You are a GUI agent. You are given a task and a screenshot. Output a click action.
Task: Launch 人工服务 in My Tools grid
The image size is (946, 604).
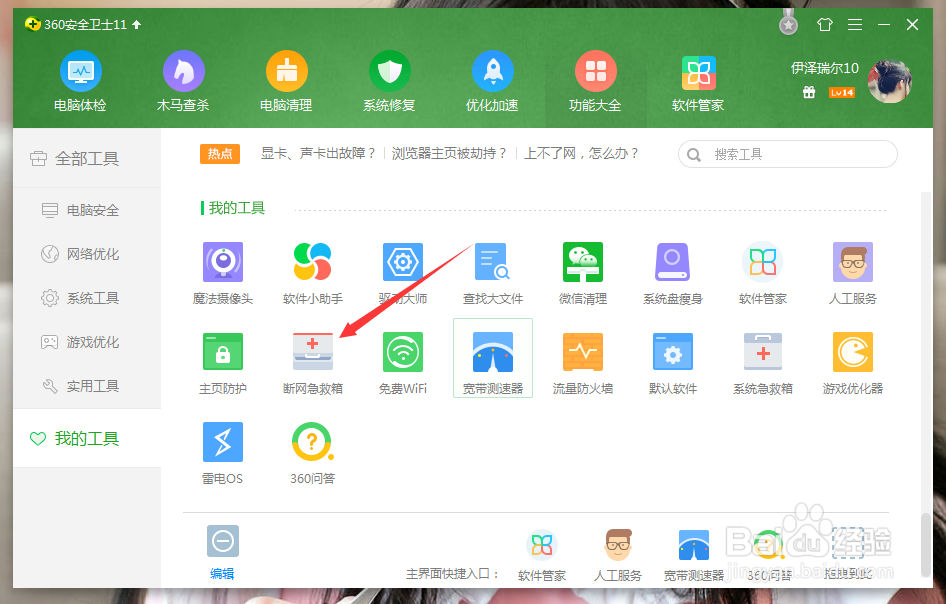(852, 273)
